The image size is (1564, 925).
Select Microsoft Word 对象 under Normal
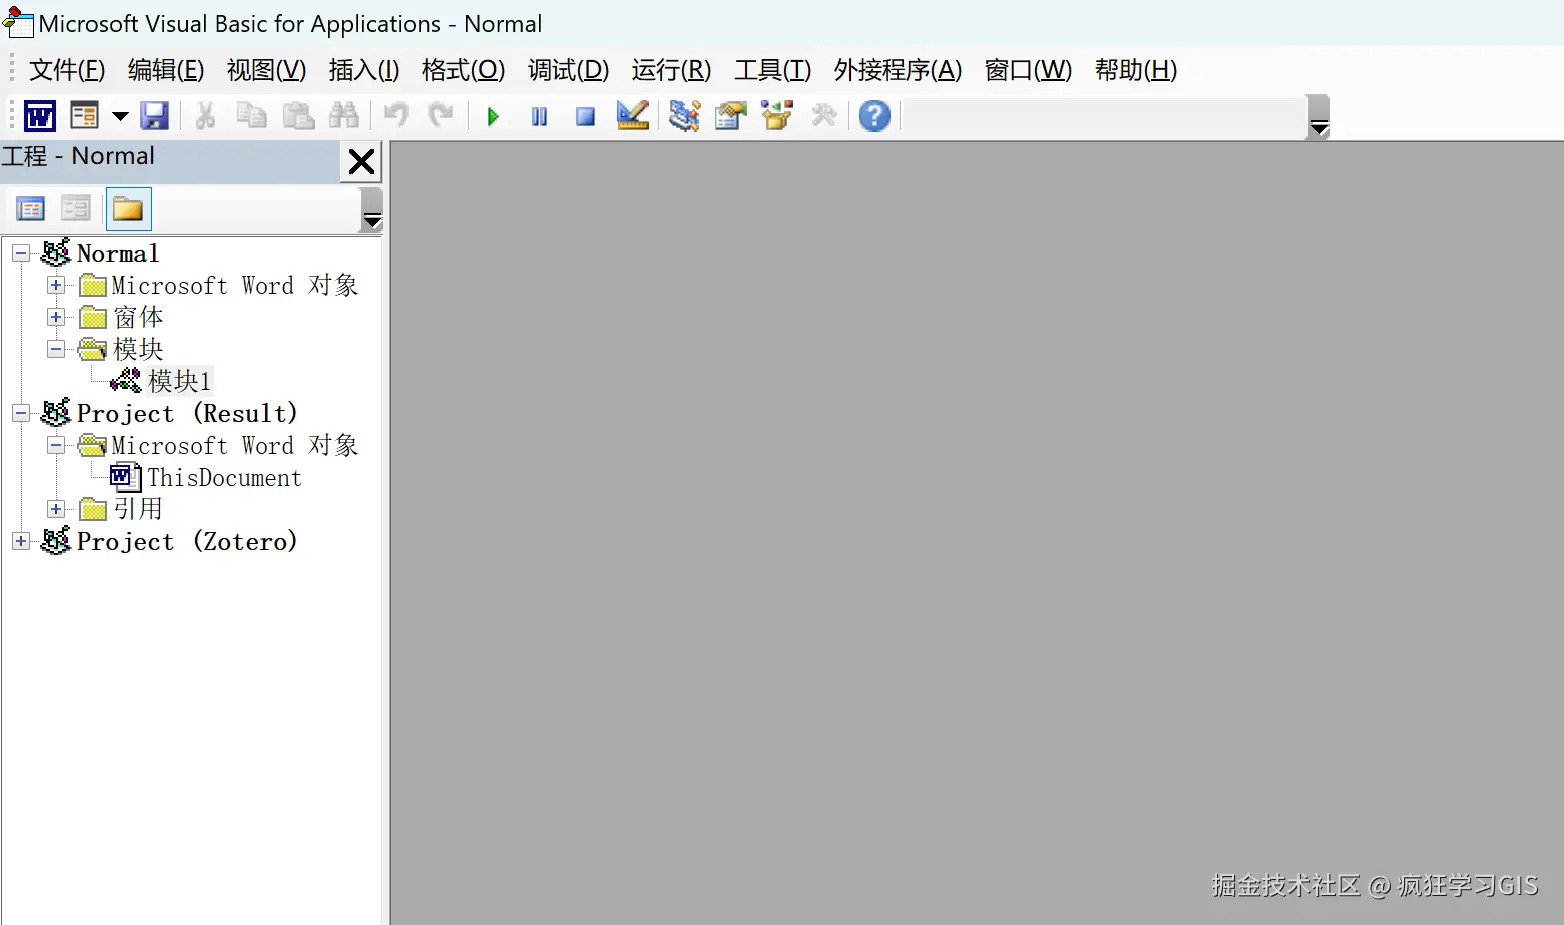(x=235, y=286)
